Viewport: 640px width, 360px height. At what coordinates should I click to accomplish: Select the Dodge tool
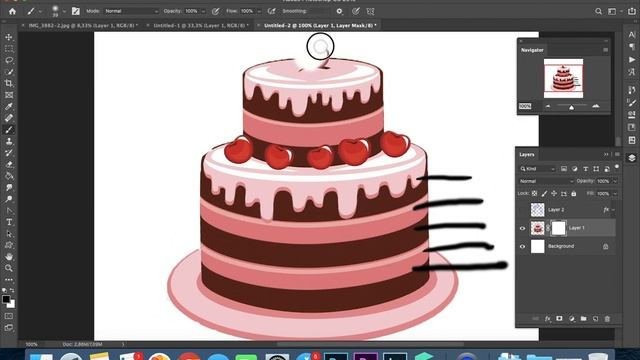9,199
